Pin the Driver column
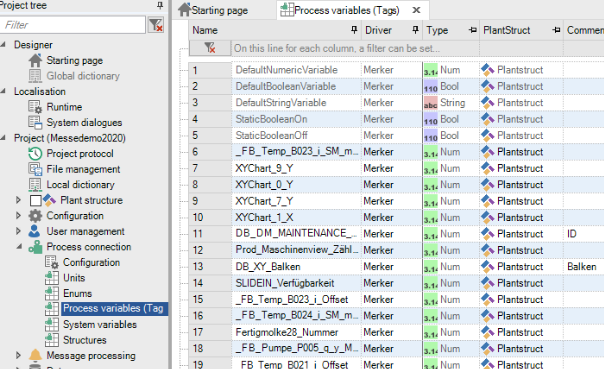 [415, 30]
